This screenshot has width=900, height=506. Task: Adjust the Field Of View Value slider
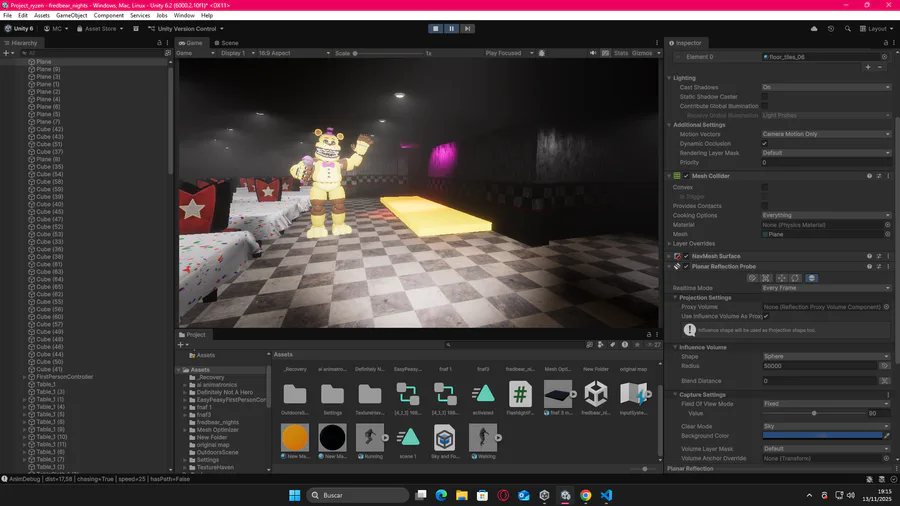click(814, 413)
